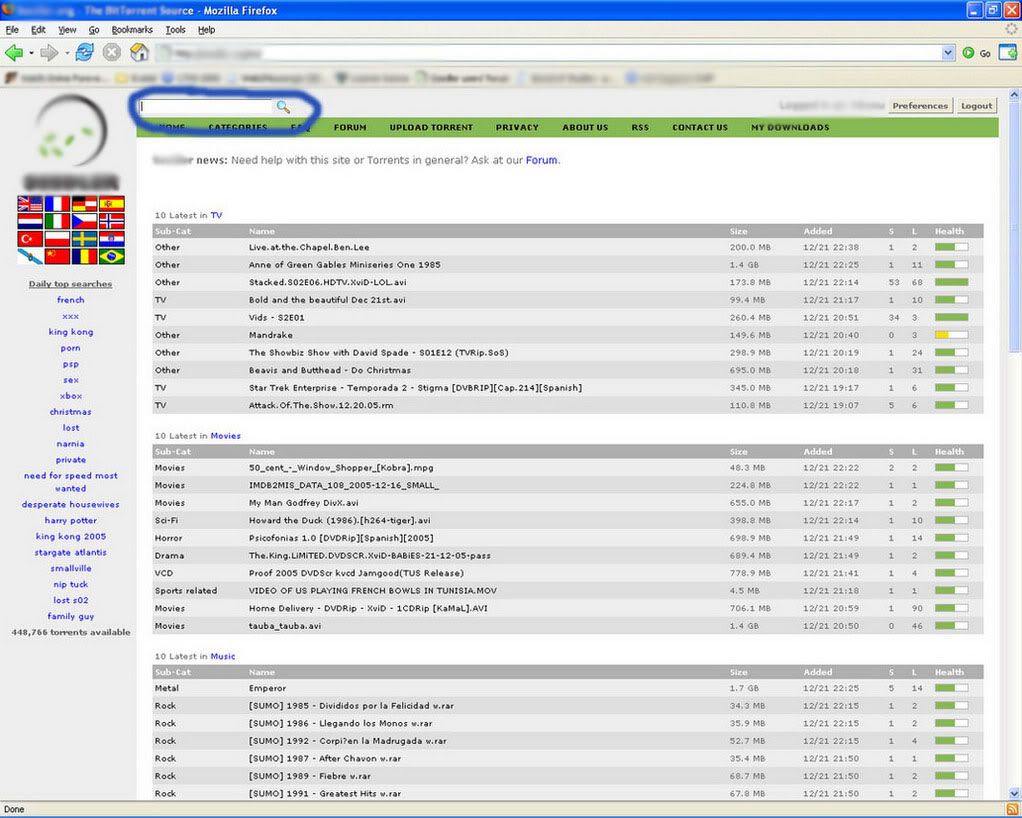
Task: Open the Edit menu
Action: [x=38, y=30]
